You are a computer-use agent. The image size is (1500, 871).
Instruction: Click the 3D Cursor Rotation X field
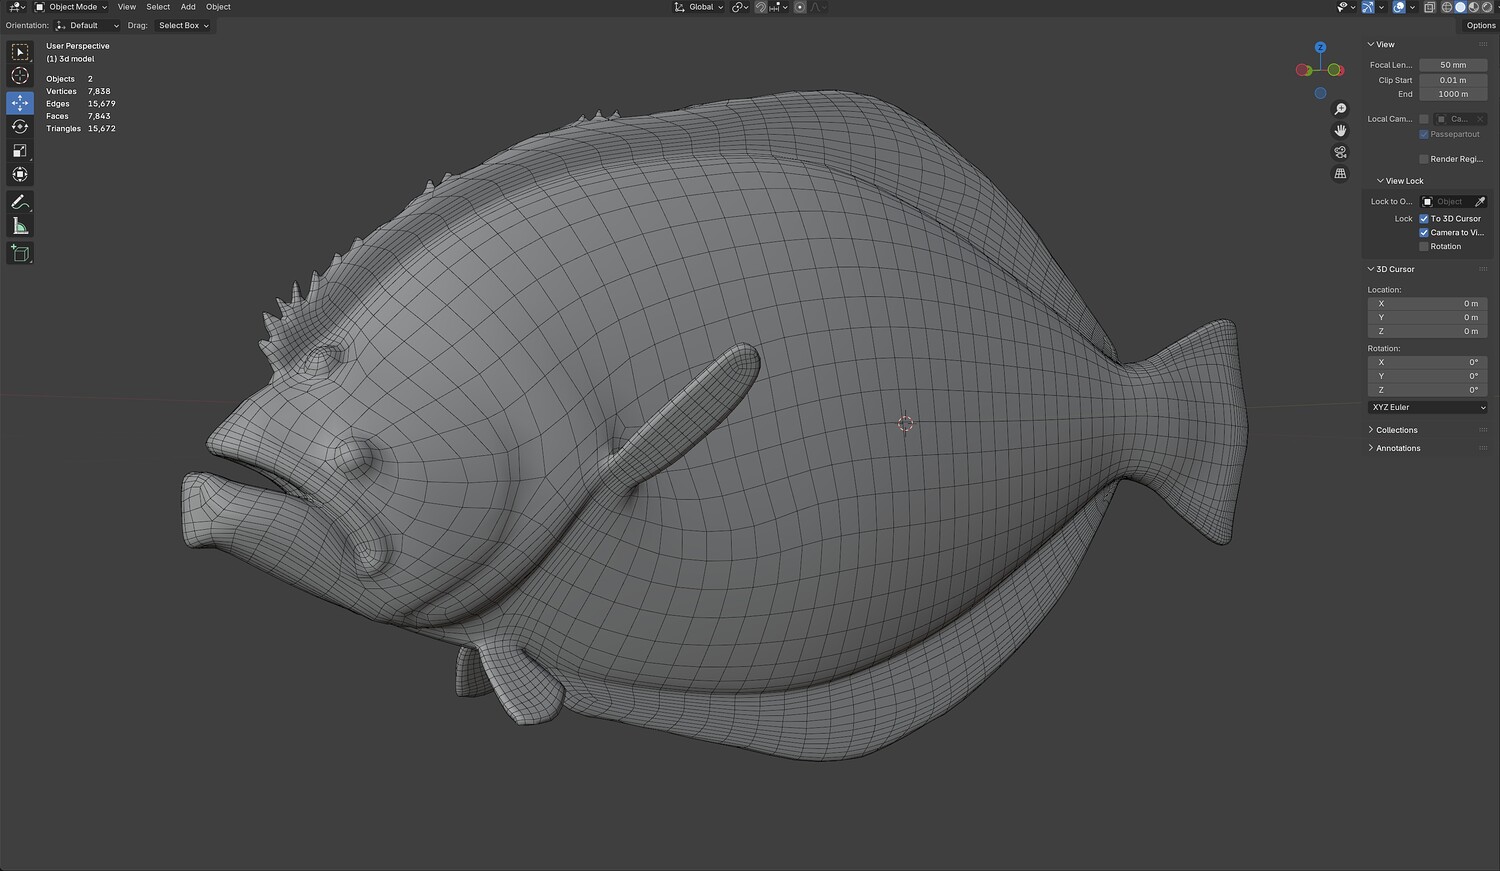pyautogui.click(x=1427, y=363)
